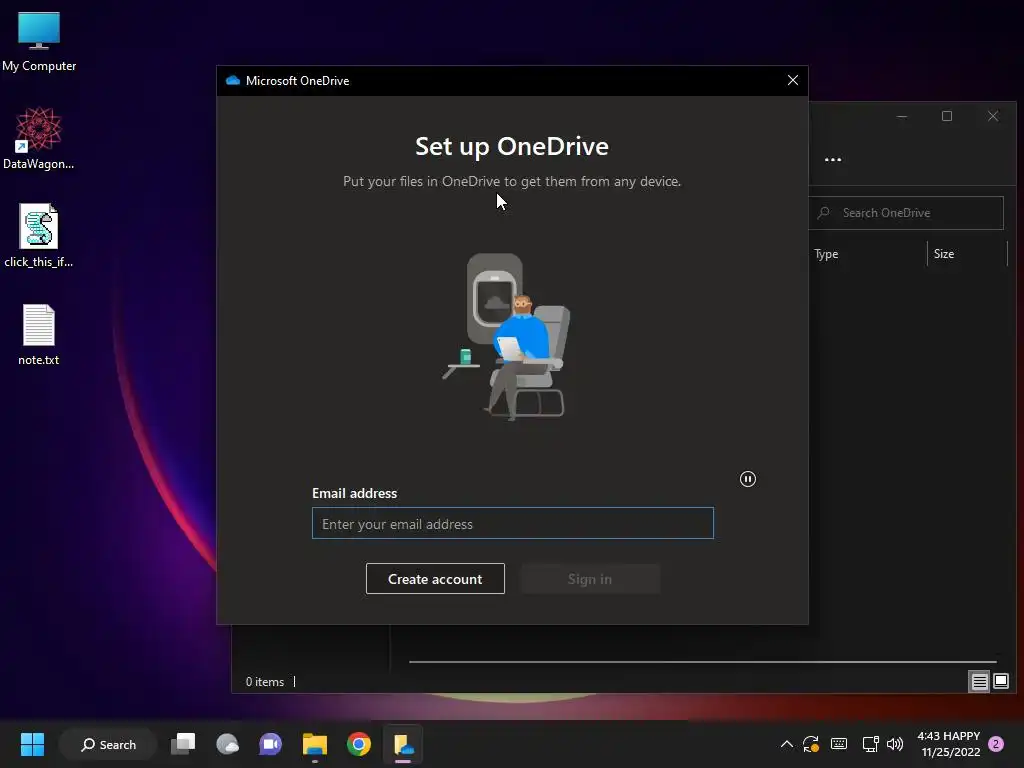The width and height of the screenshot is (1024, 768).
Task: Open the clock and date in taskbar
Action: point(950,744)
